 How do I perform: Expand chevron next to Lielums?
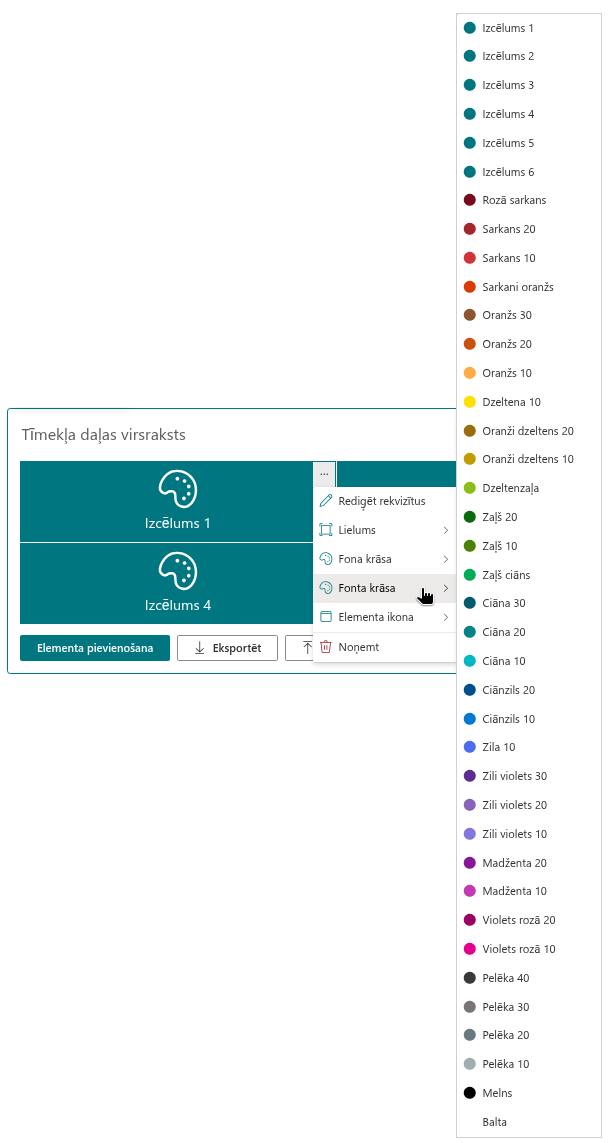(446, 530)
